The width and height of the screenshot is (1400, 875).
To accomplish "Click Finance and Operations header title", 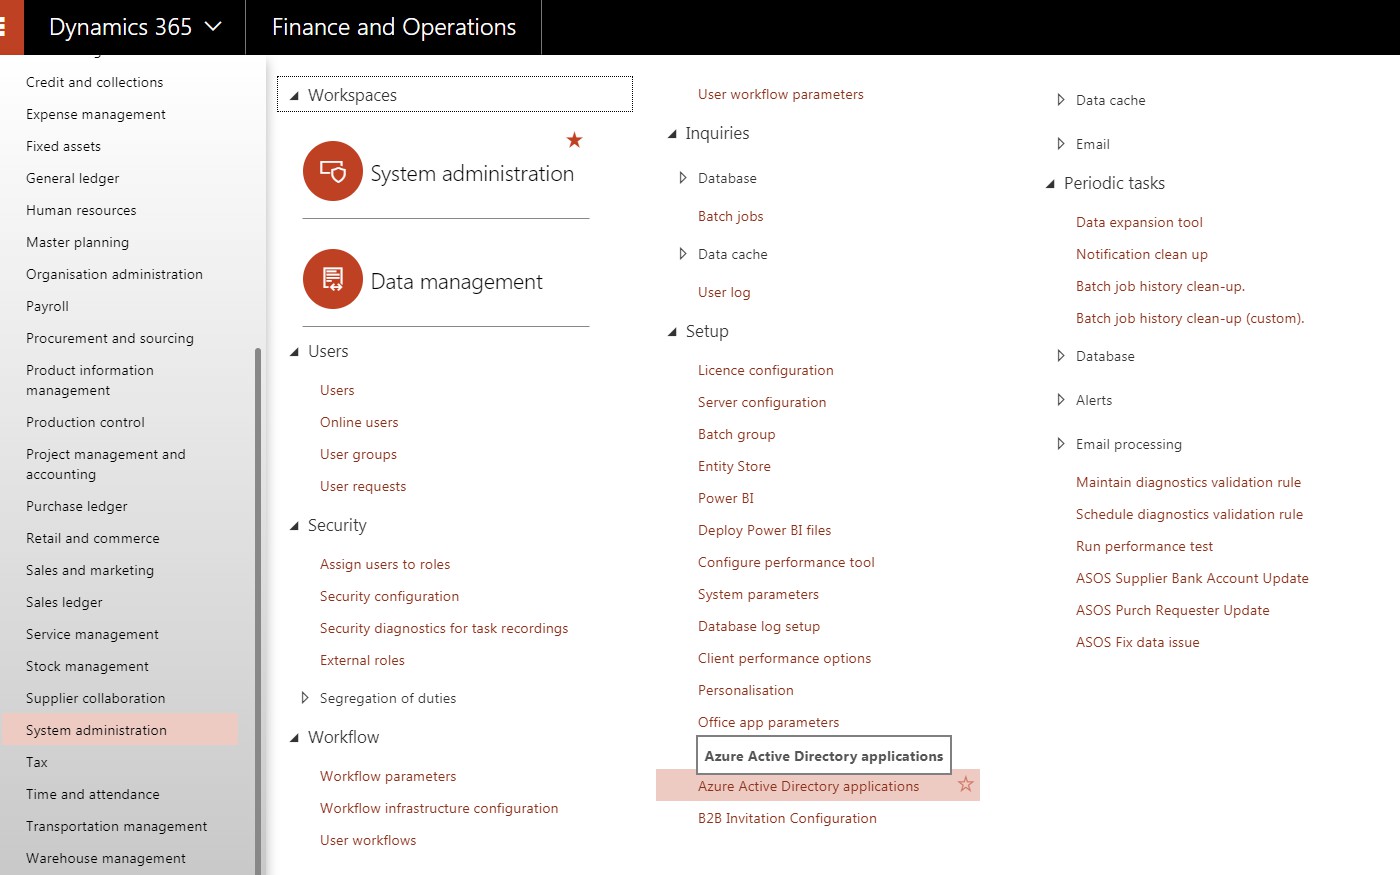I will coord(394,27).
